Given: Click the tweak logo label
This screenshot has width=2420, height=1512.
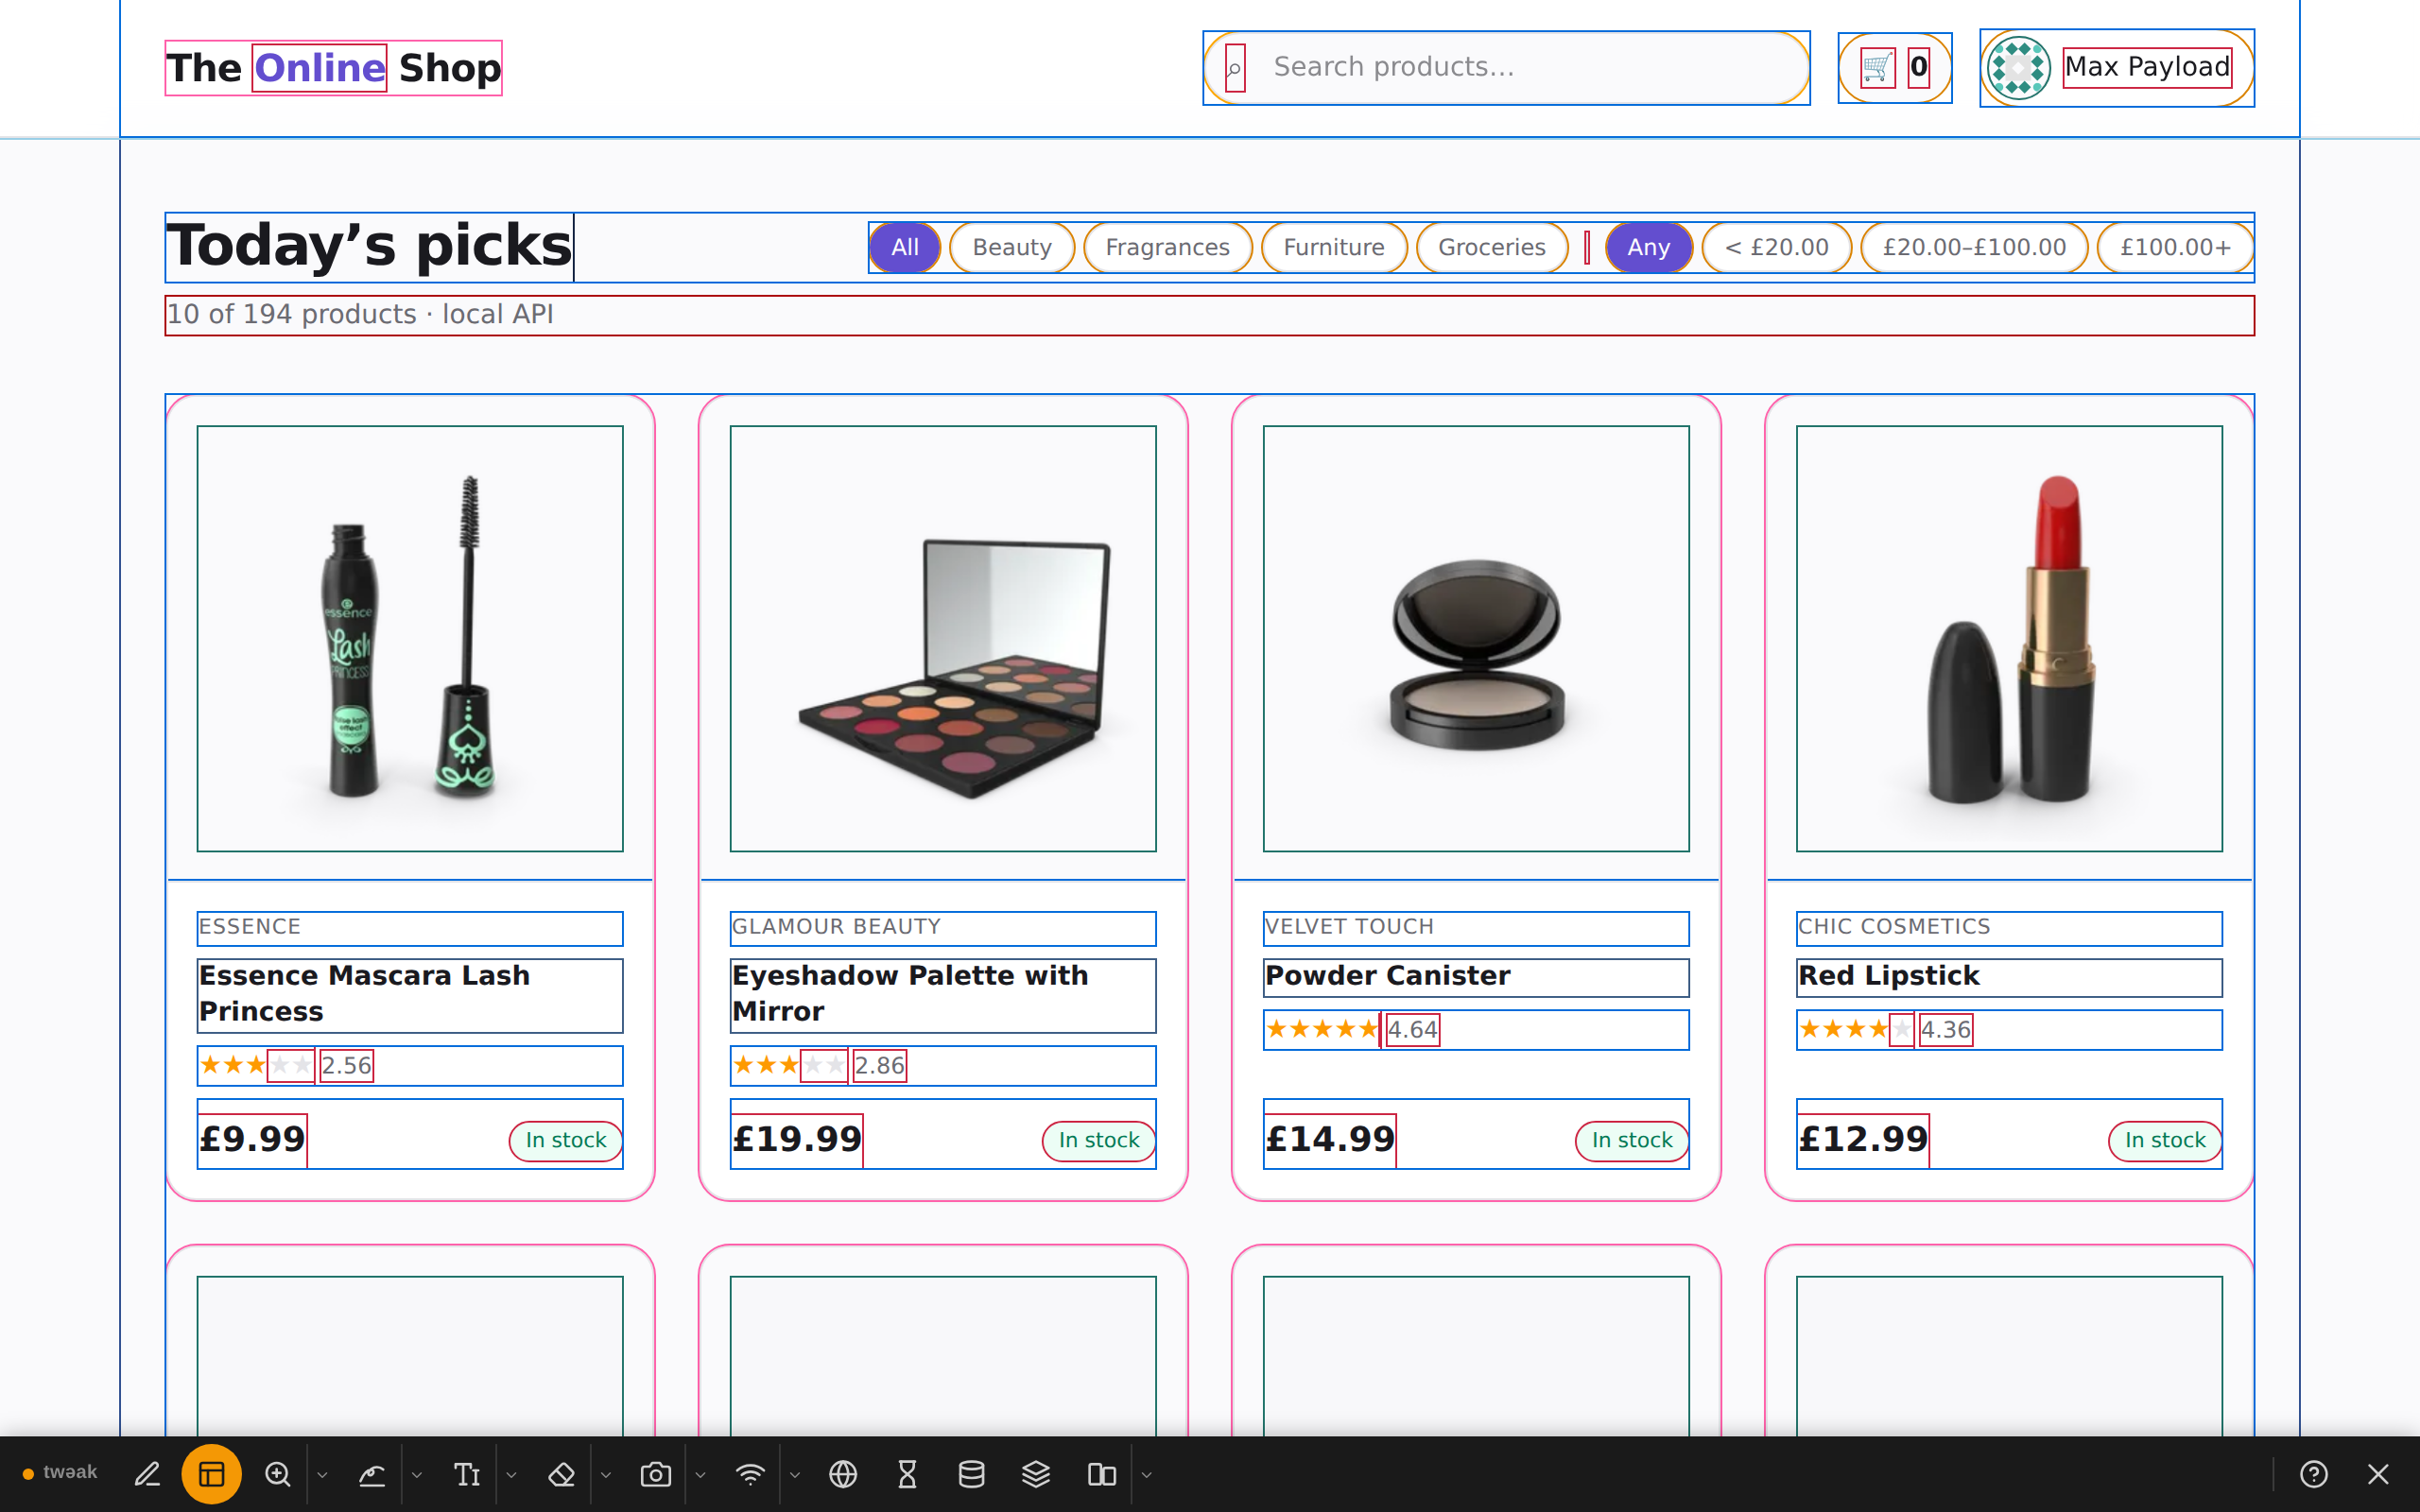Looking at the screenshot, I should pyautogui.click(x=60, y=1472).
